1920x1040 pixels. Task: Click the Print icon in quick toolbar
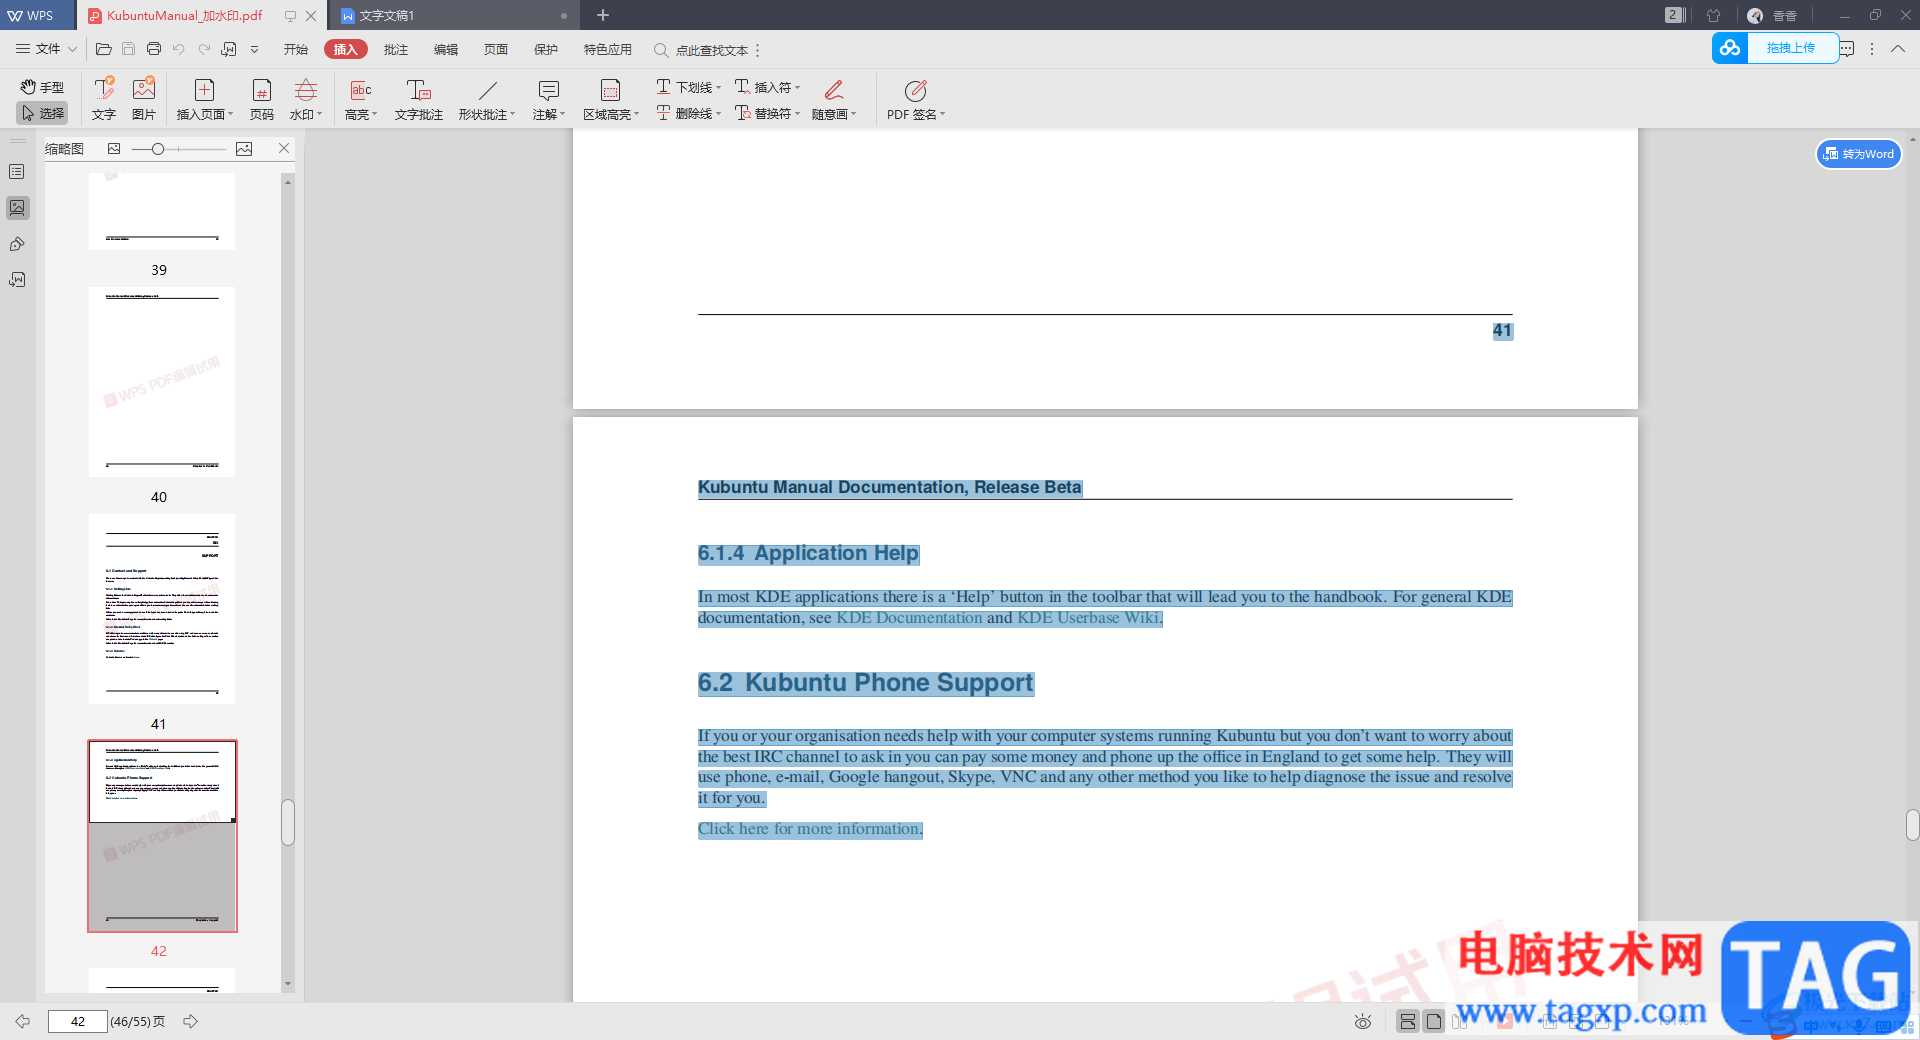(153, 49)
